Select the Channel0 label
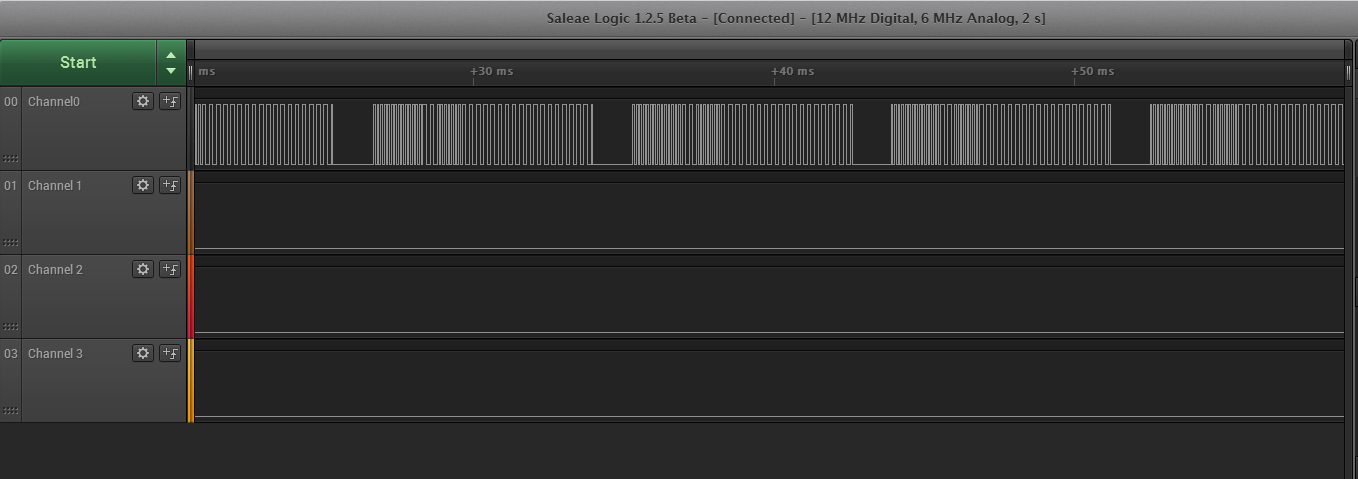The width and height of the screenshot is (1358, 479). [x=54, y=101]
